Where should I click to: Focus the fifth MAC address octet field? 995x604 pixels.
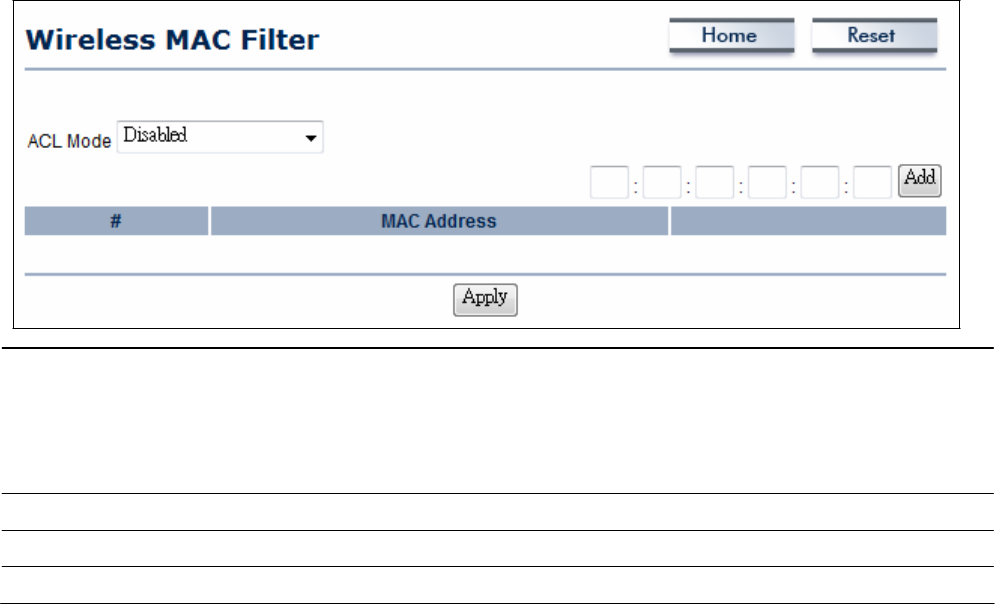coord(820,183)
